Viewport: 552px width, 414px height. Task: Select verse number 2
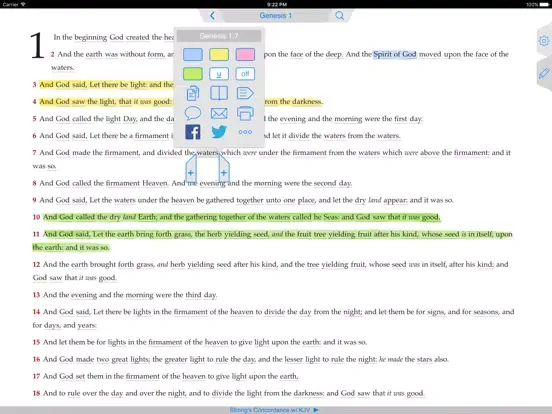52,54
